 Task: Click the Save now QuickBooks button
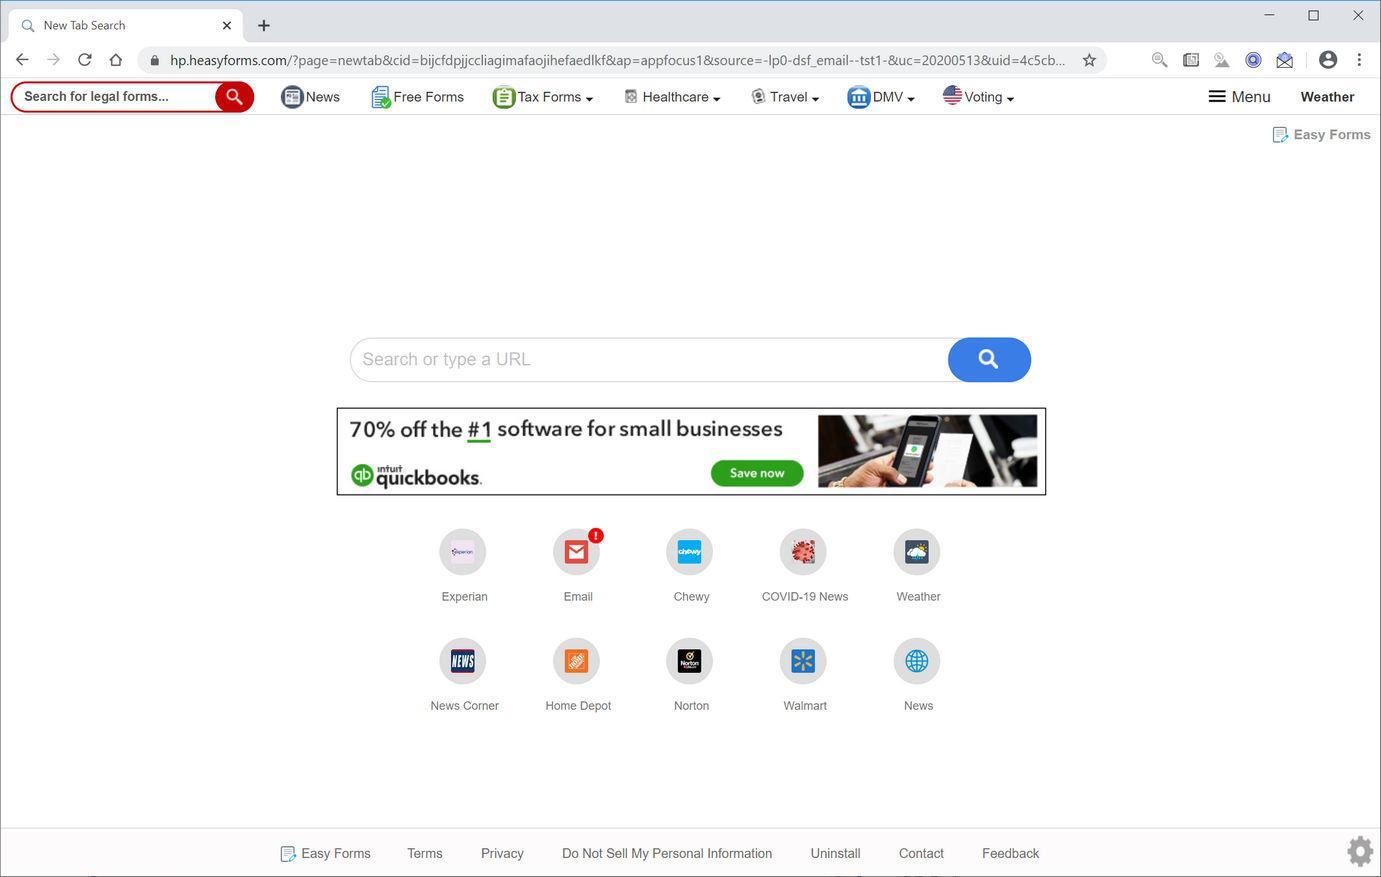[757, 473]
